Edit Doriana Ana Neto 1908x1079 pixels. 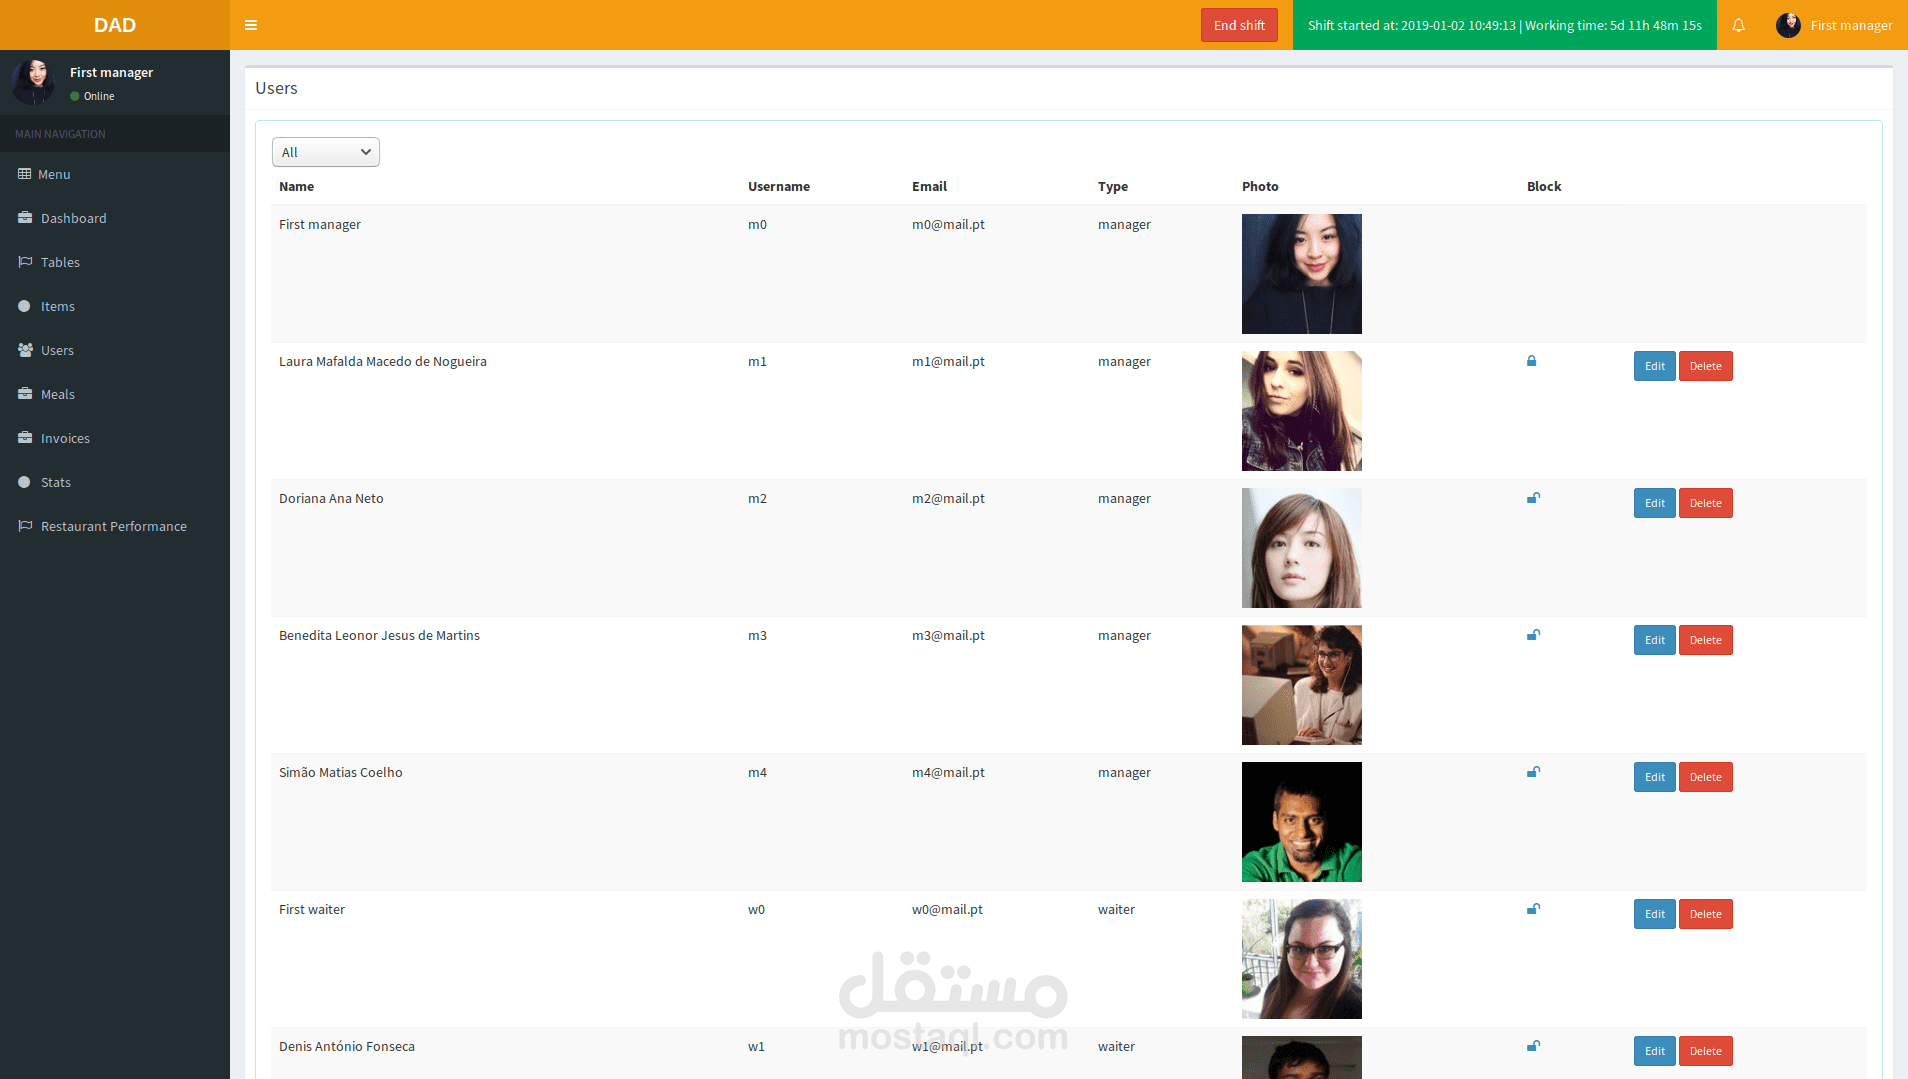[x=1654, y=503]
